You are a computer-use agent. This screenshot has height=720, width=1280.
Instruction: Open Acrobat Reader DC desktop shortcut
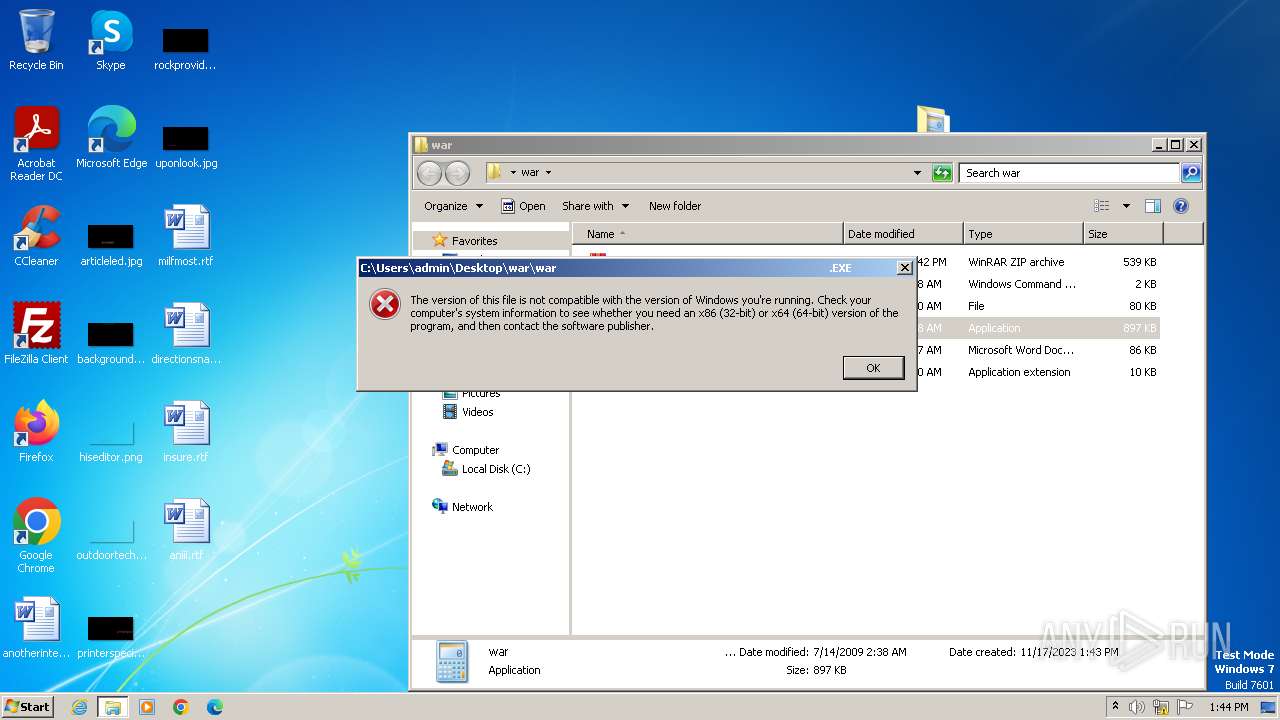click(x=36, y=144)
